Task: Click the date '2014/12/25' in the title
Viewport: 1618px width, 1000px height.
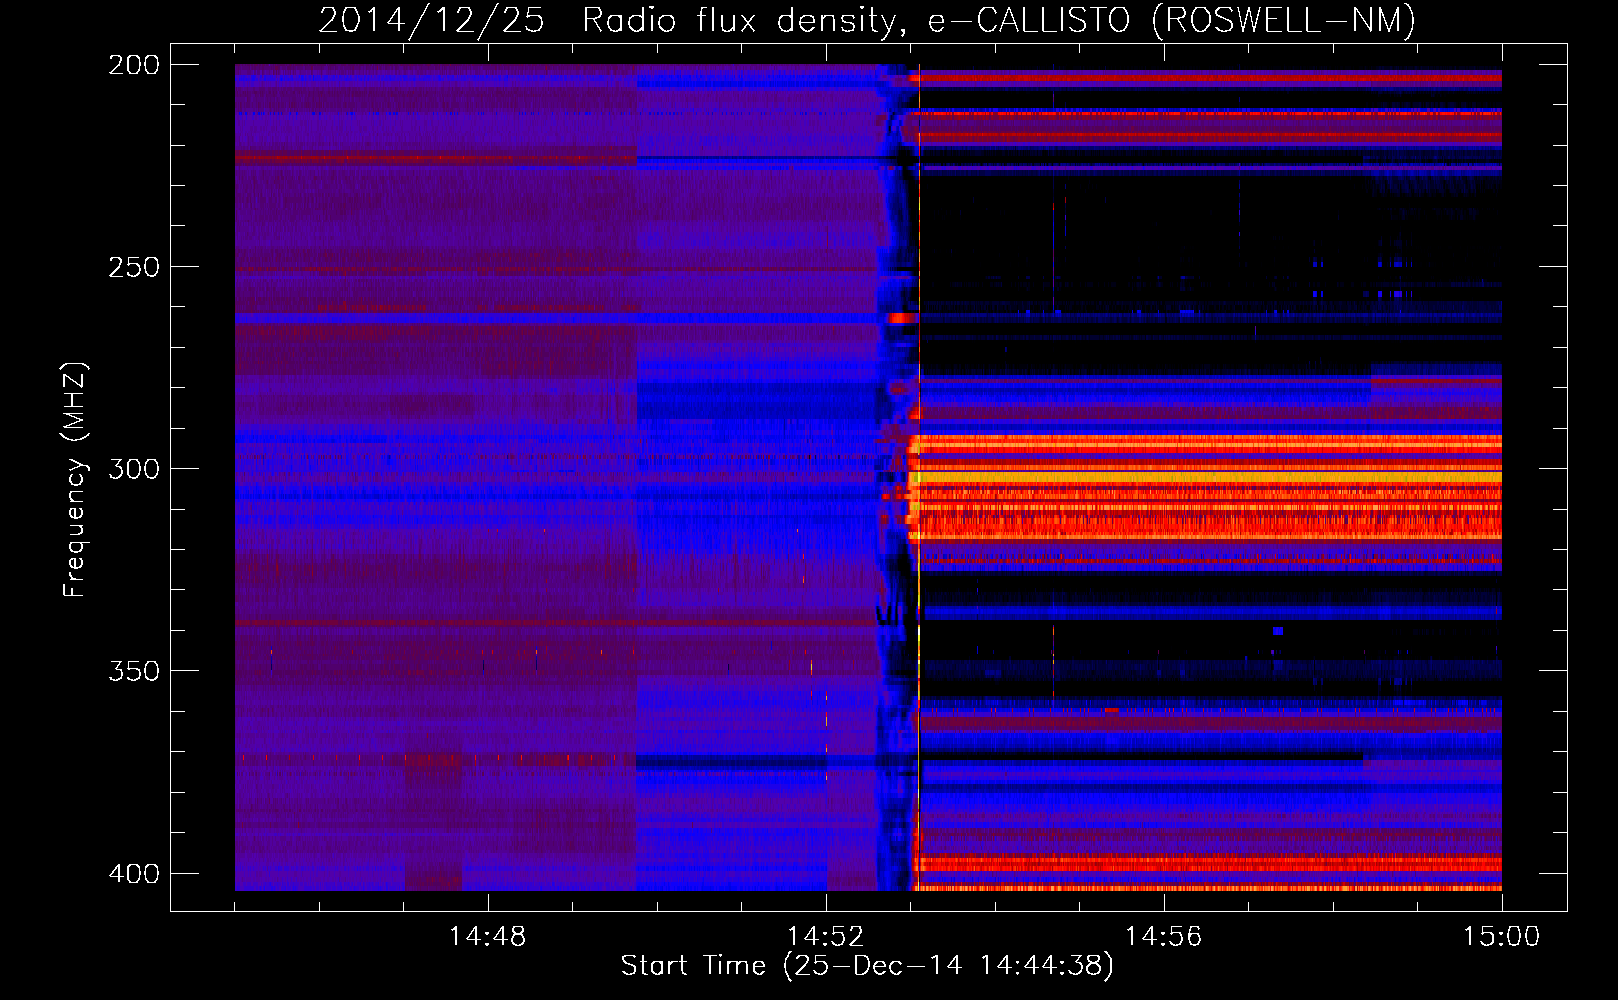Action: point(431,20)
